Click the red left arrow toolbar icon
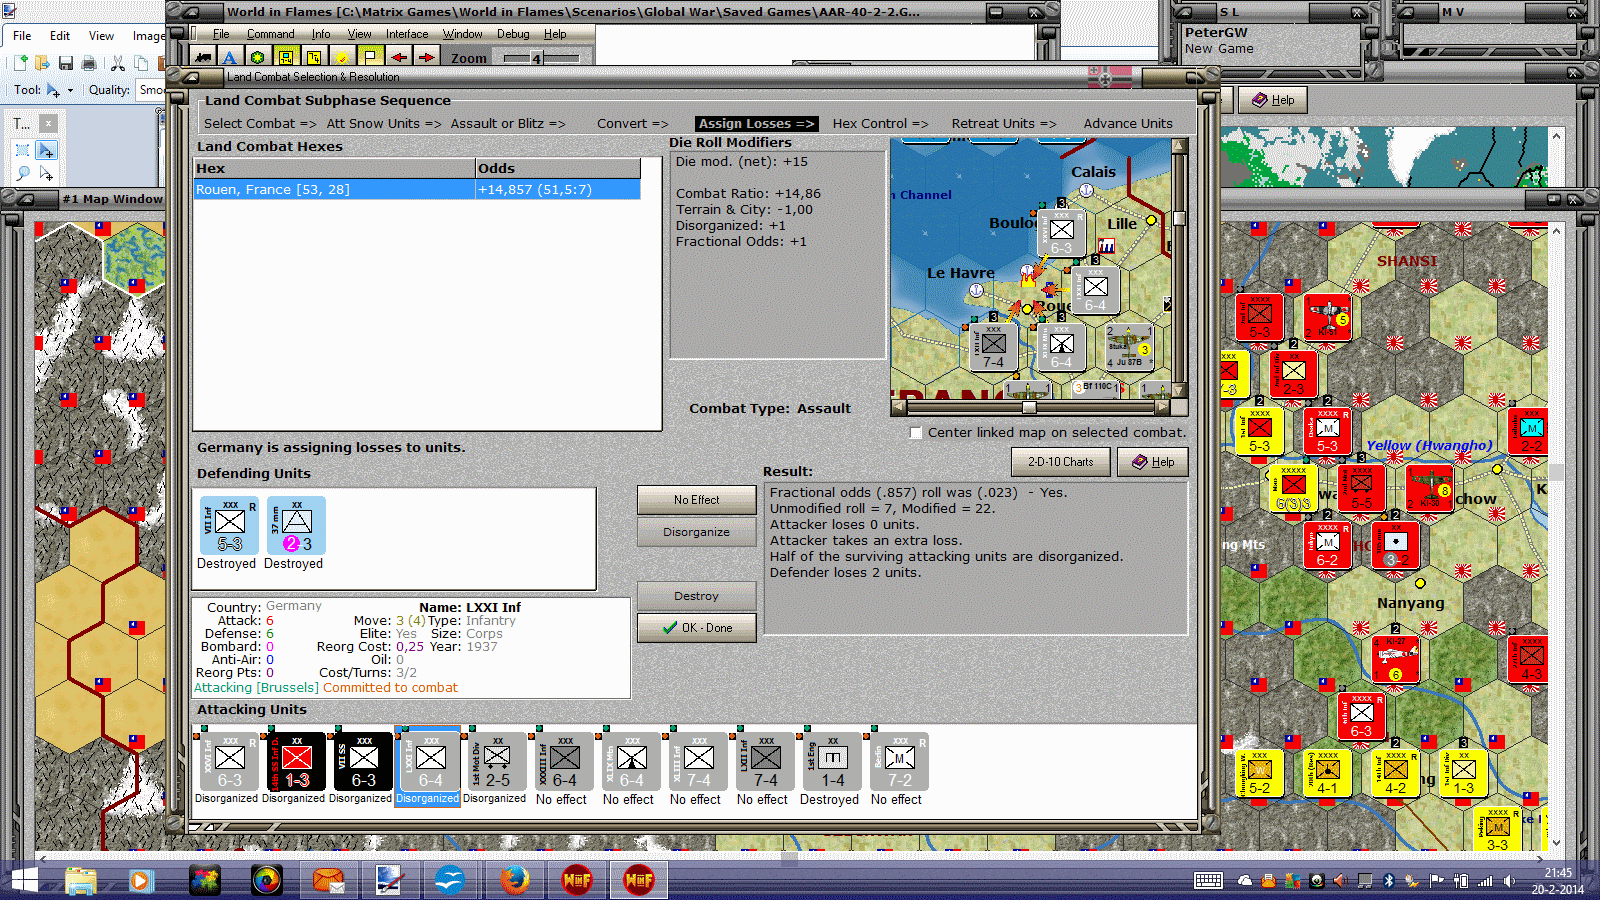This screenshot has width=1600, height=900. tap(398, 58)
